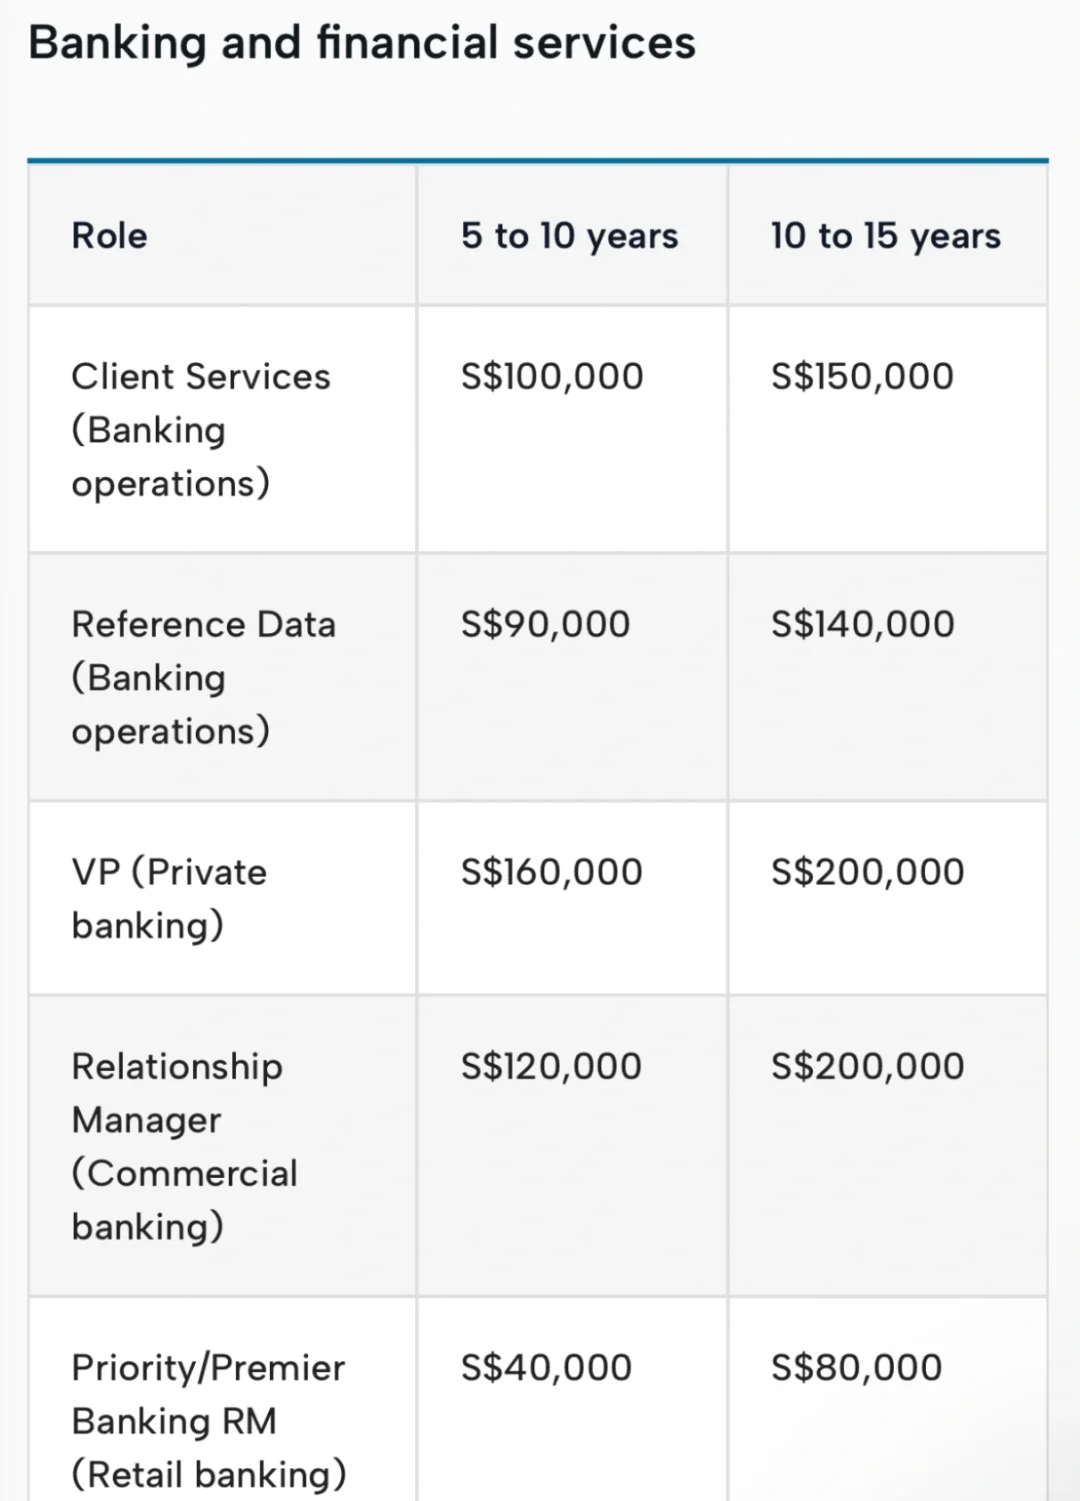Click the S$160,000 salary value
Image resolution: width=1080 pixels, height=1501 pixels.
click(552, 872)
